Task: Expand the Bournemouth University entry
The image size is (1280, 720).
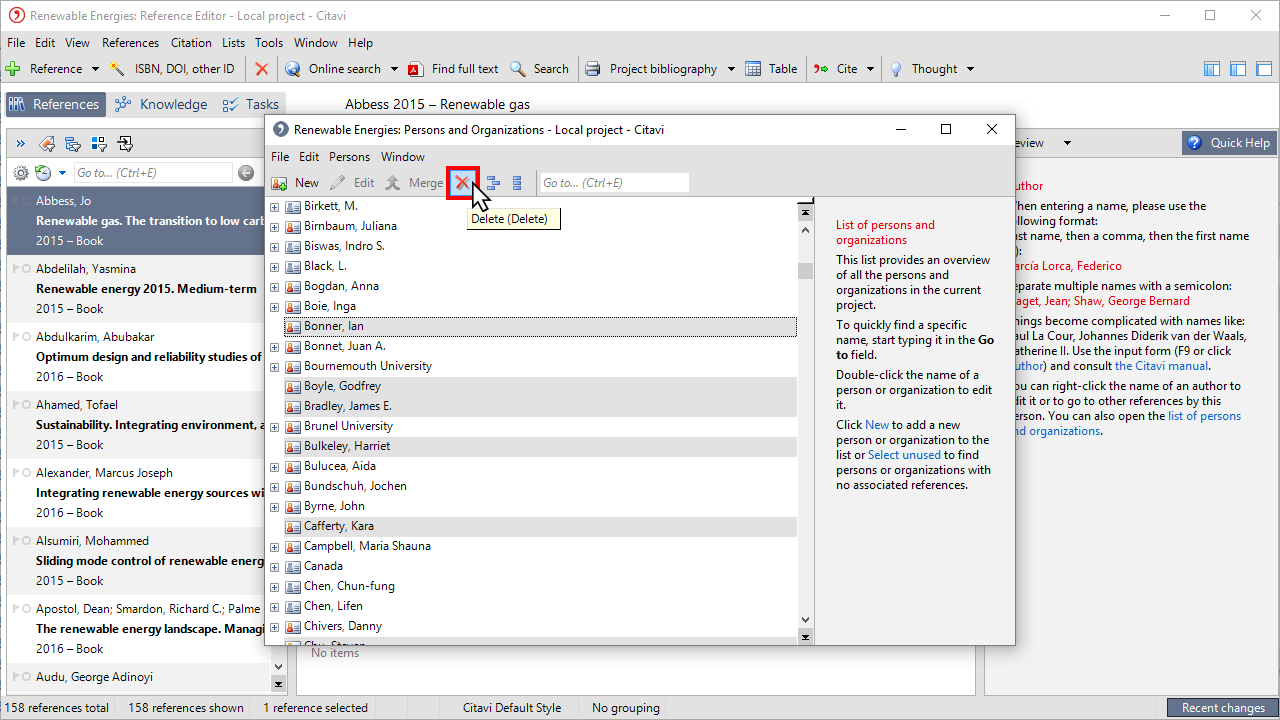Action: click(x=275, y=366)
